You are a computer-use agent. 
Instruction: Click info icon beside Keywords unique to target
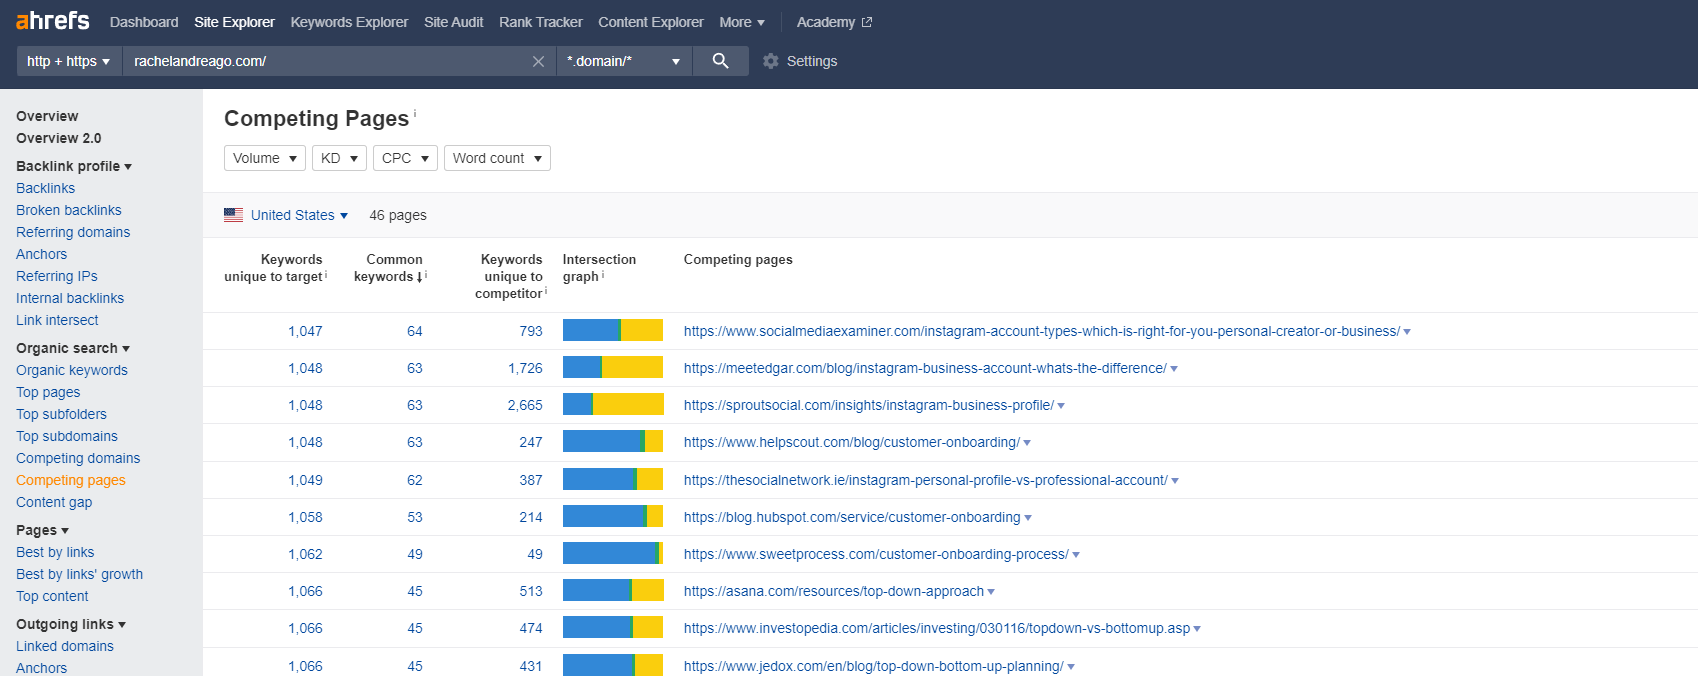[326, 274]
